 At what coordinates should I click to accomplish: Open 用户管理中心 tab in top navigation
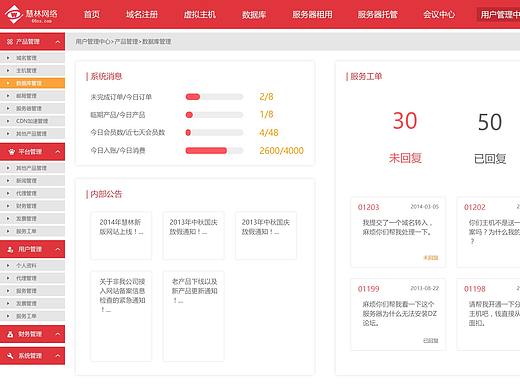(x=499, y=14)
